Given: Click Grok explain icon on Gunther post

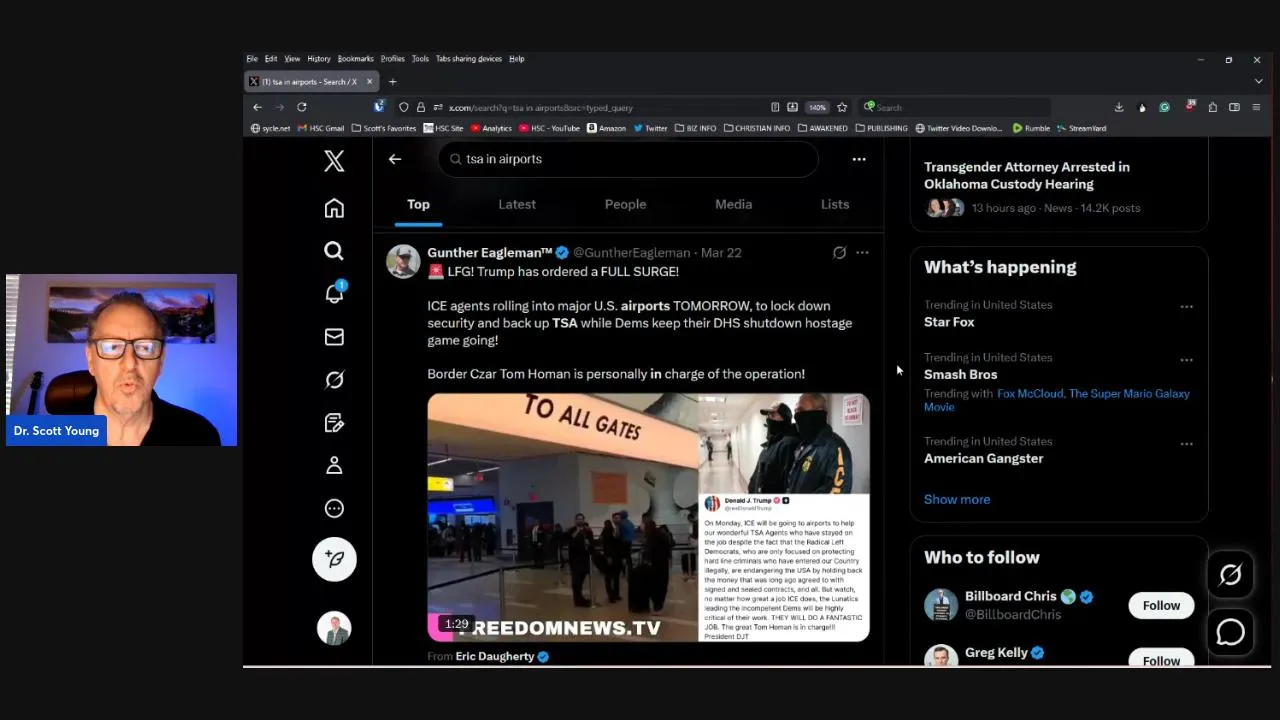Looking at the screenshot, I should (839, 253).
